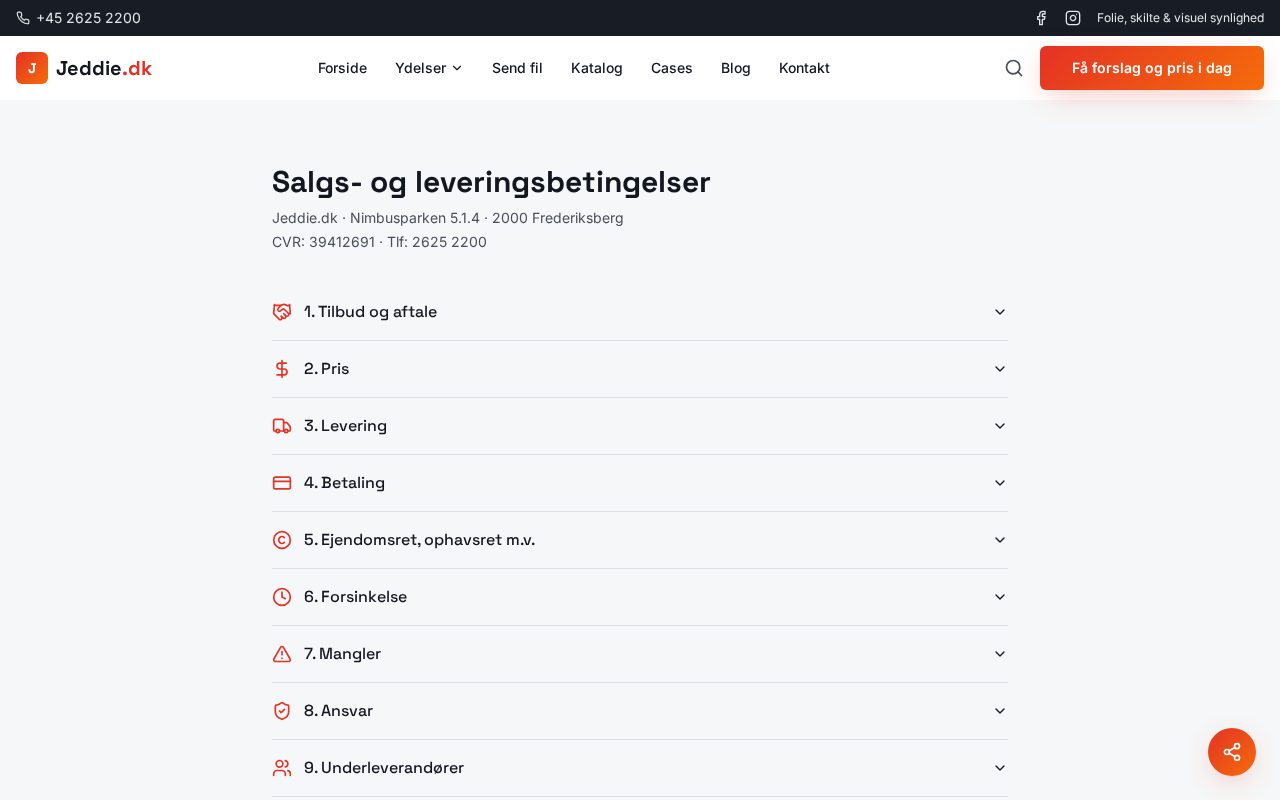
Task: Click the Jeddie.dk logo icon
Action: [x=32, y=68]
